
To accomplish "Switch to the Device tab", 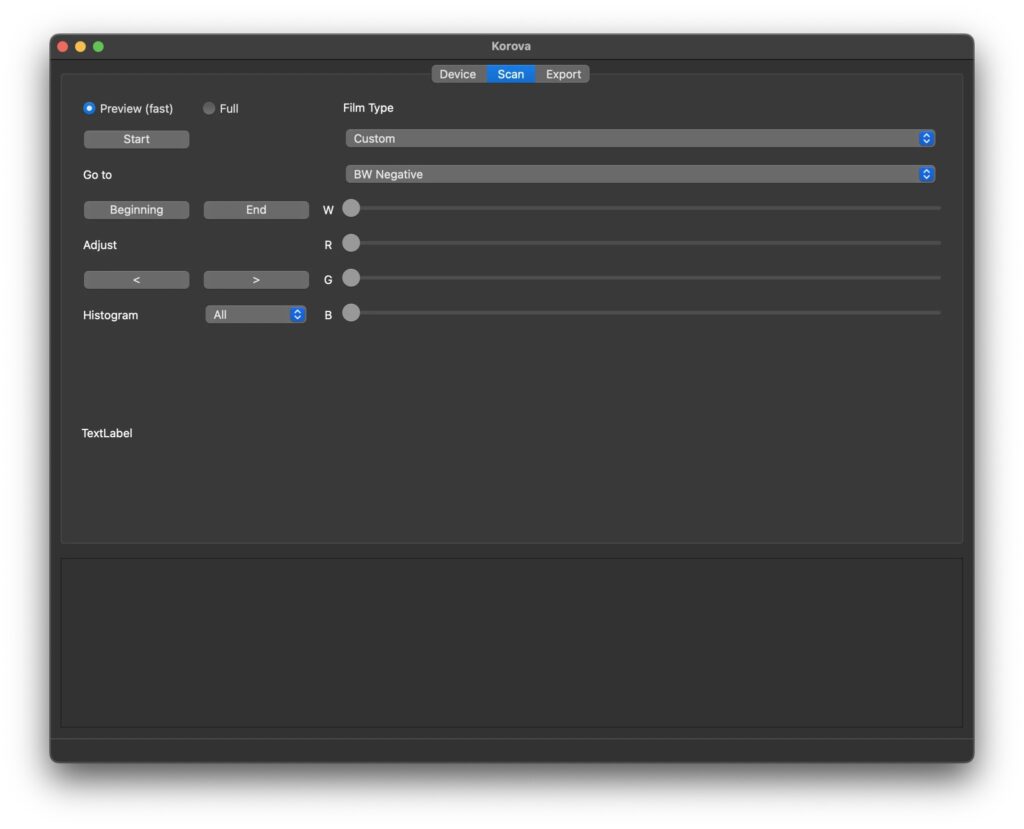I will tap(458, 74).
